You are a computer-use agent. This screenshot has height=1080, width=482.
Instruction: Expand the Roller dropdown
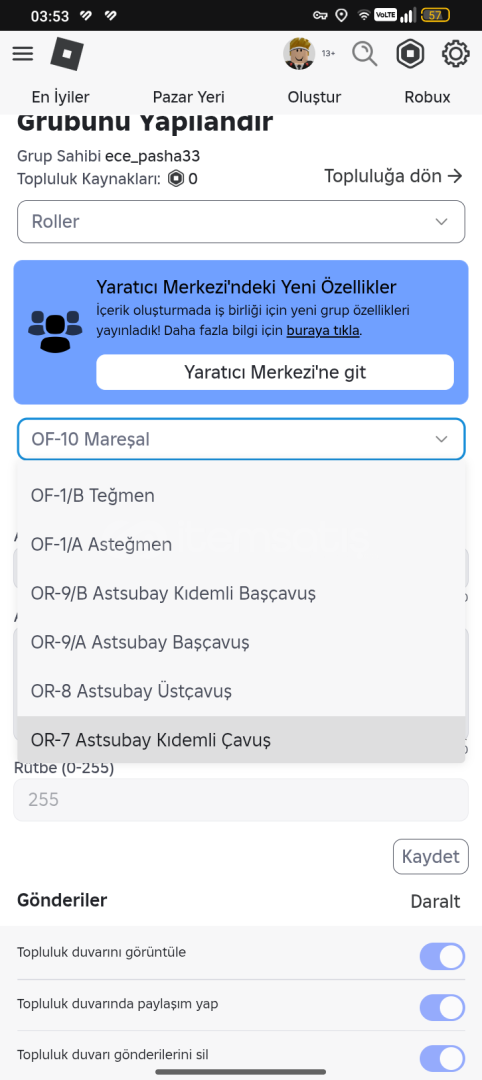(241, 222)
